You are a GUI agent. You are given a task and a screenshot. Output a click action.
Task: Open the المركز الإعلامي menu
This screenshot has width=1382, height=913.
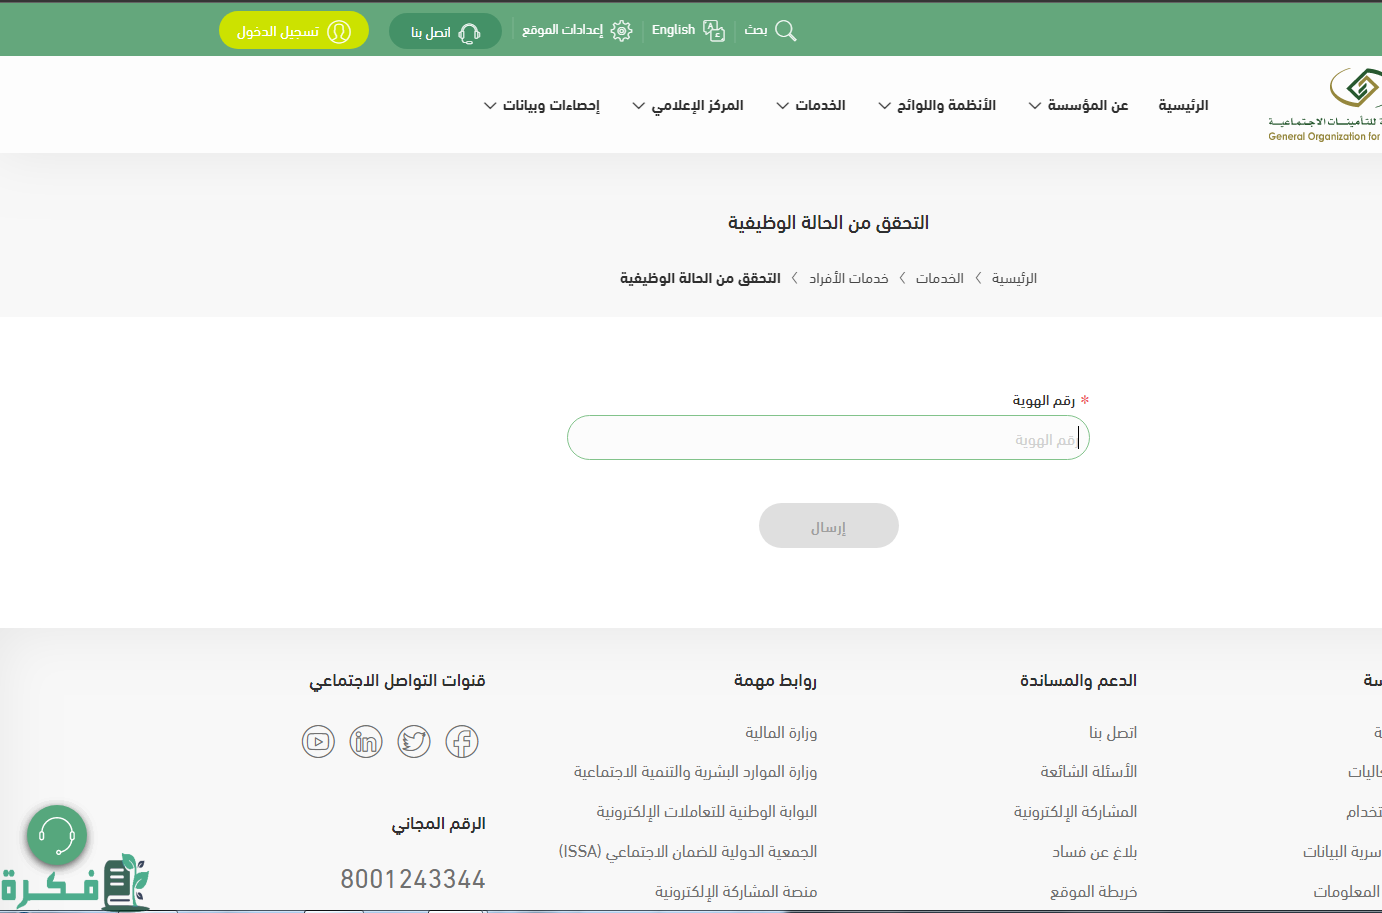pyautogui.click(x=688, y=106)
